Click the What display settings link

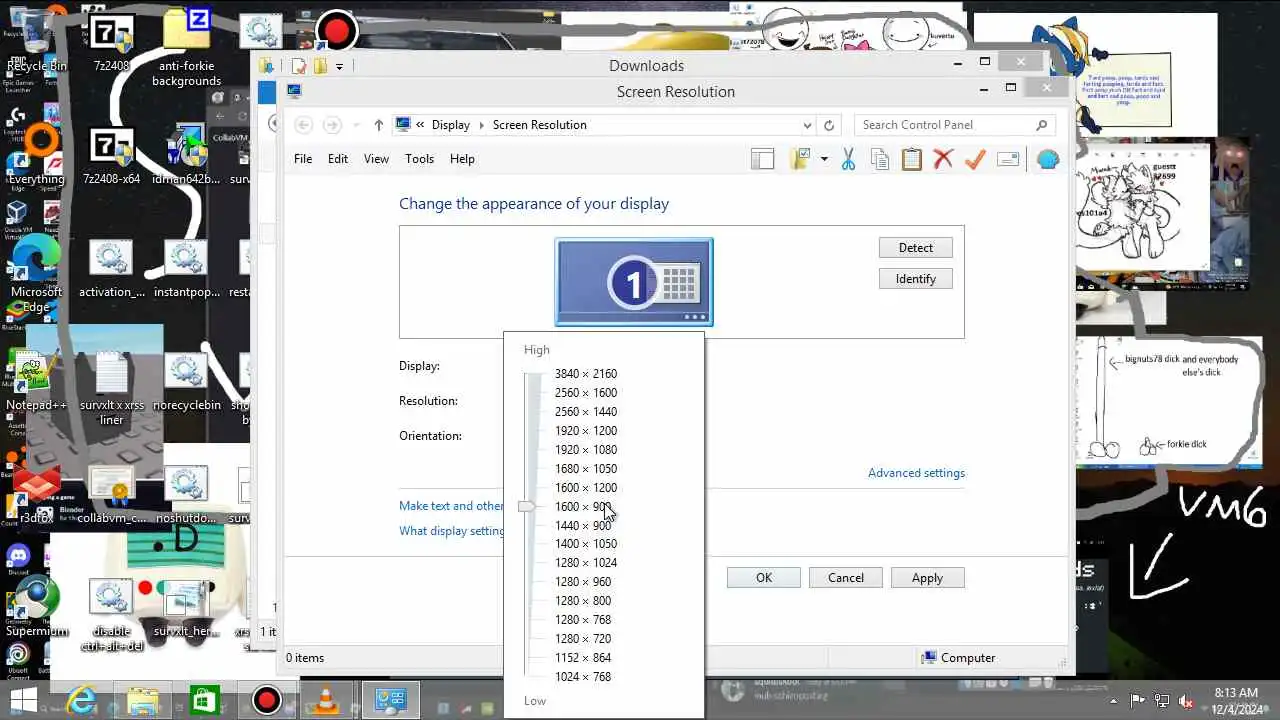pyautogui.click(x=451, y=531)
